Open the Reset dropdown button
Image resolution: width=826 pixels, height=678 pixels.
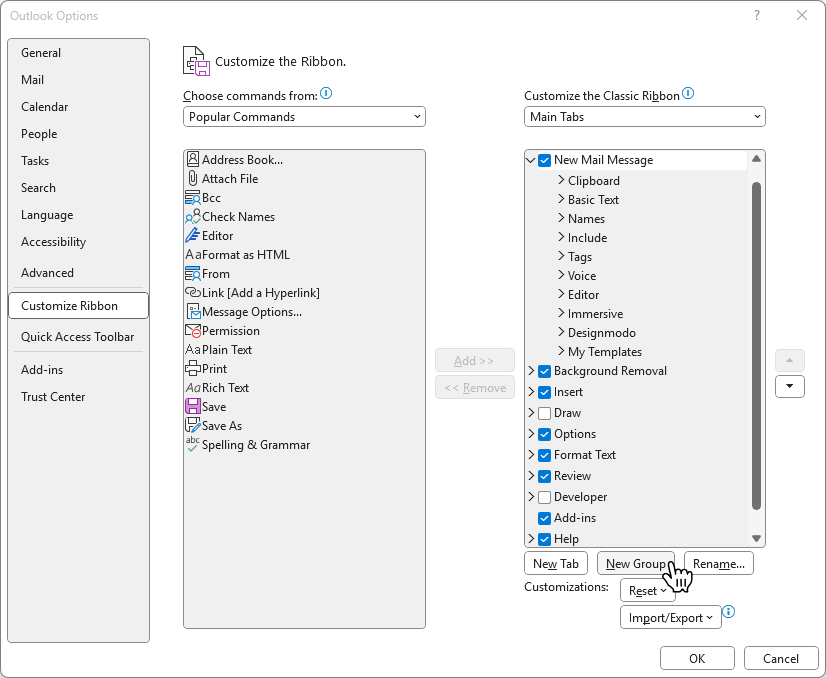pyautogui.click(x=647, y=591)
